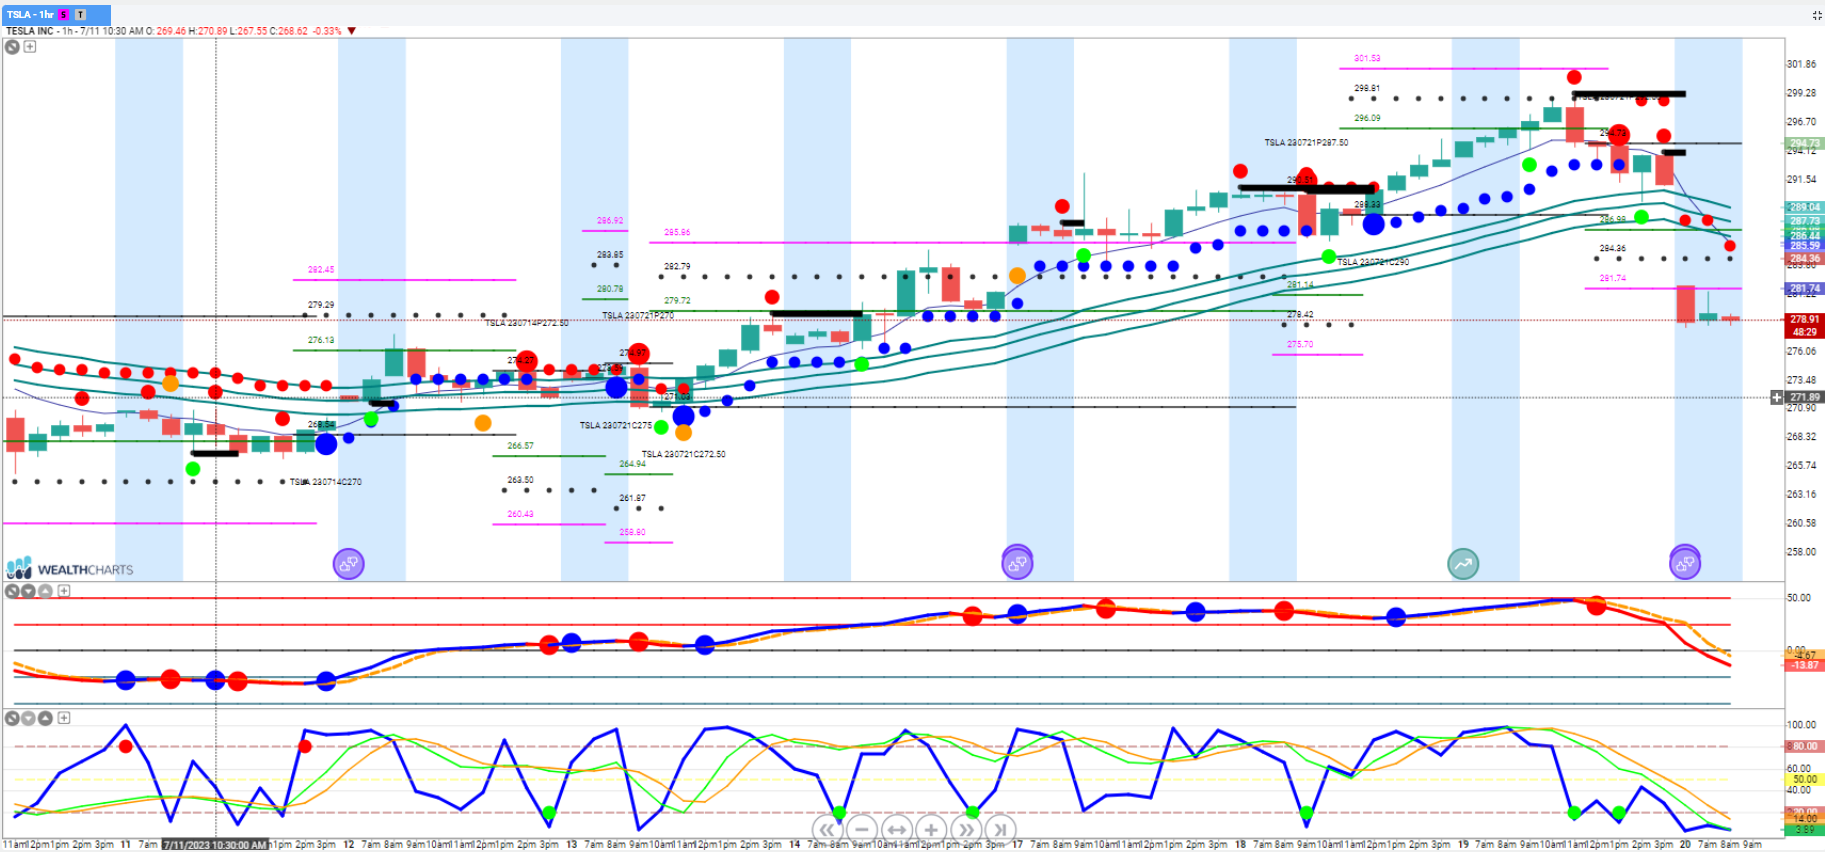The image size is (1825, 852).
Task: Add indicator to the bottom stochastic pane
Action: point(64,718)
